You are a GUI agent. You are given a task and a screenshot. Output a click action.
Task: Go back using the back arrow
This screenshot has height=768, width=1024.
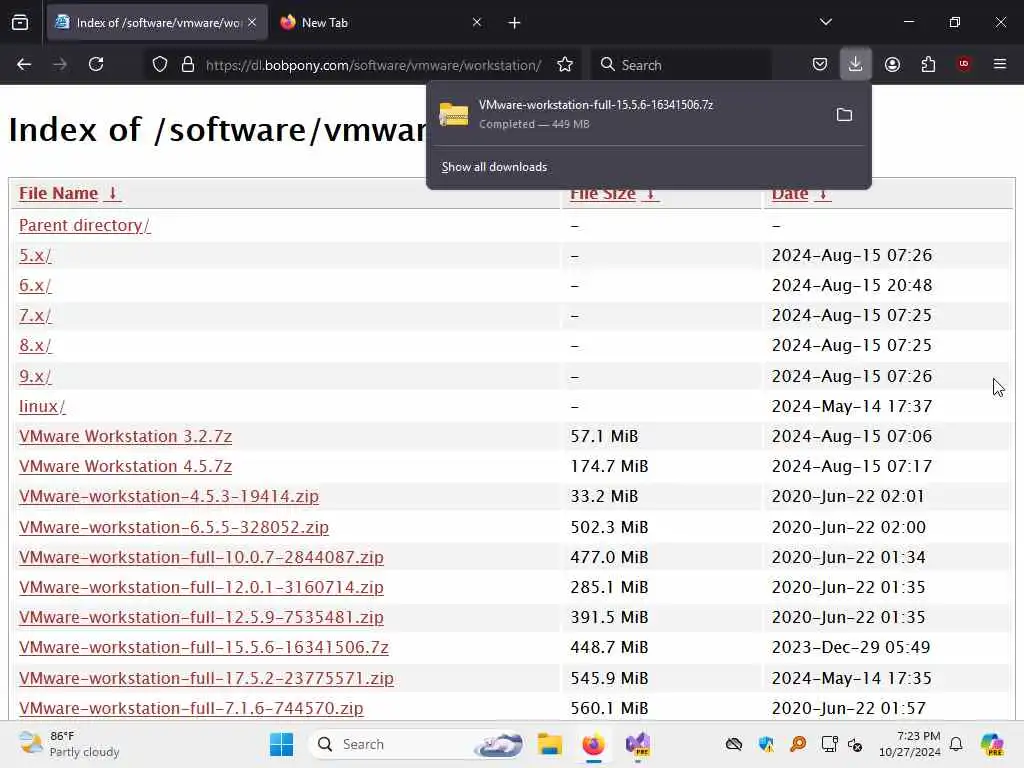click(24, 64)
